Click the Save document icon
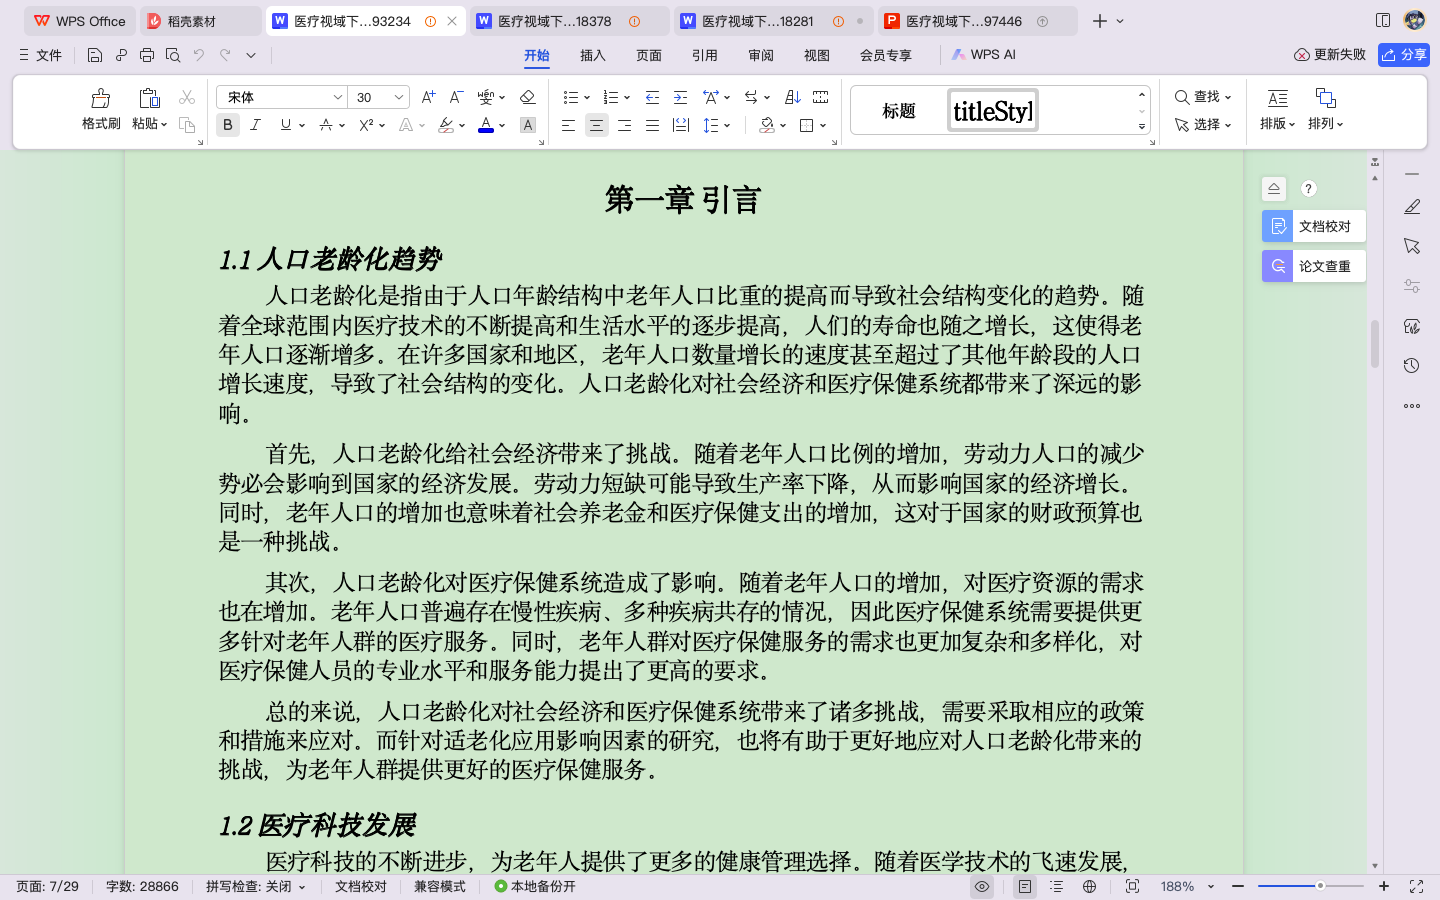Screen dimensions: 1440x900 pos(95,55)
